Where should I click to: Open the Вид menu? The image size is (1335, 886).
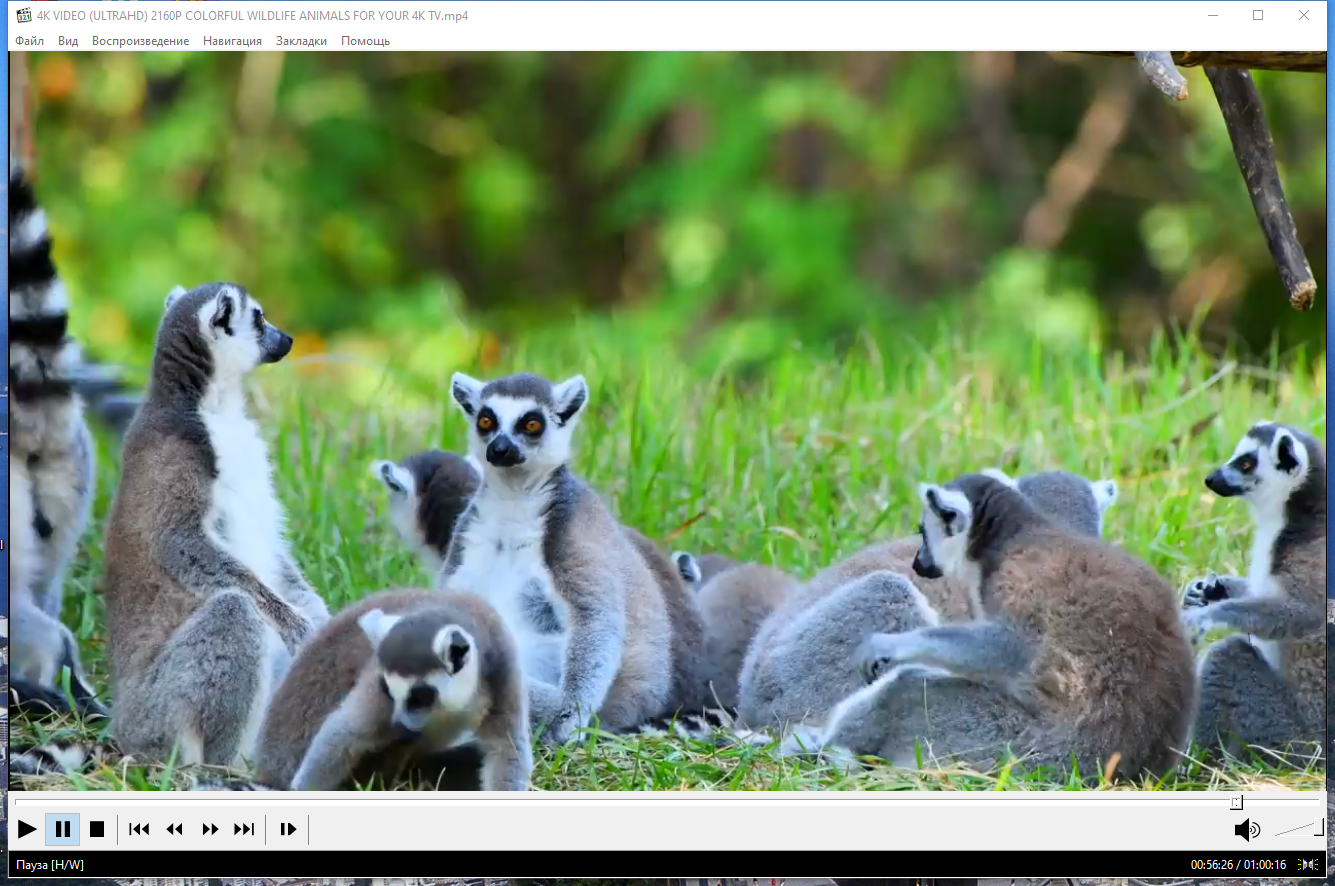(x=68, y=41)
